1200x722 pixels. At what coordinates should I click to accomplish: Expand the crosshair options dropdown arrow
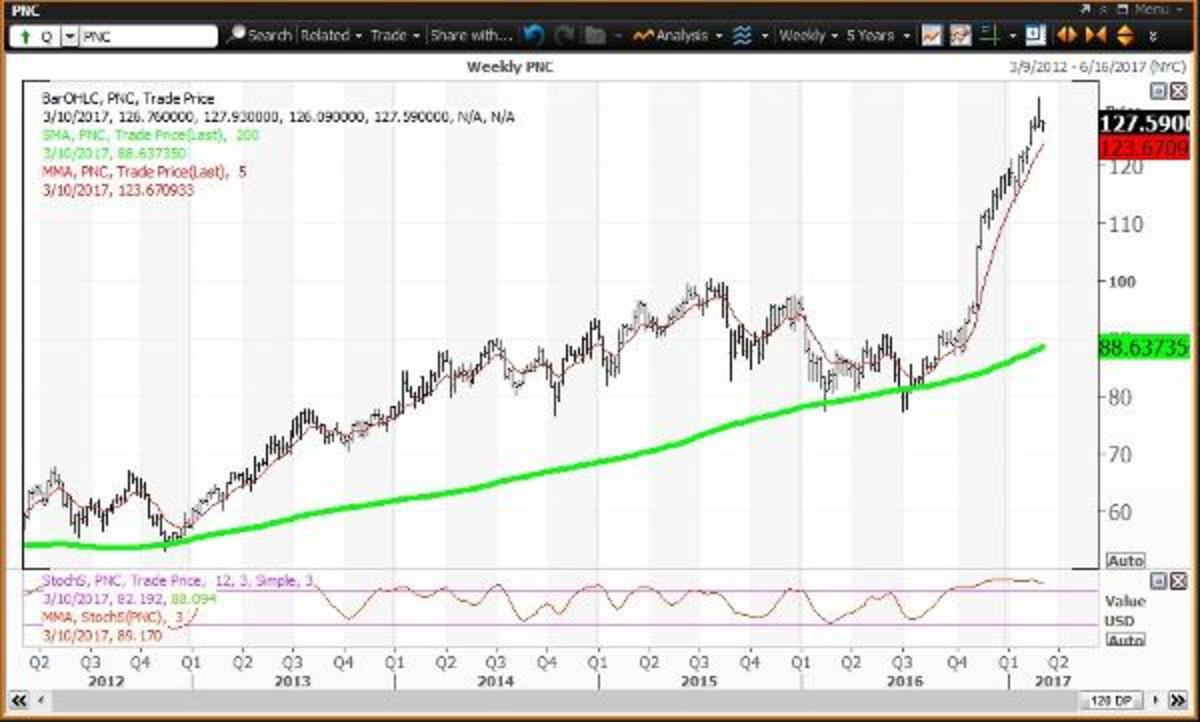[x=1012, y=36]
